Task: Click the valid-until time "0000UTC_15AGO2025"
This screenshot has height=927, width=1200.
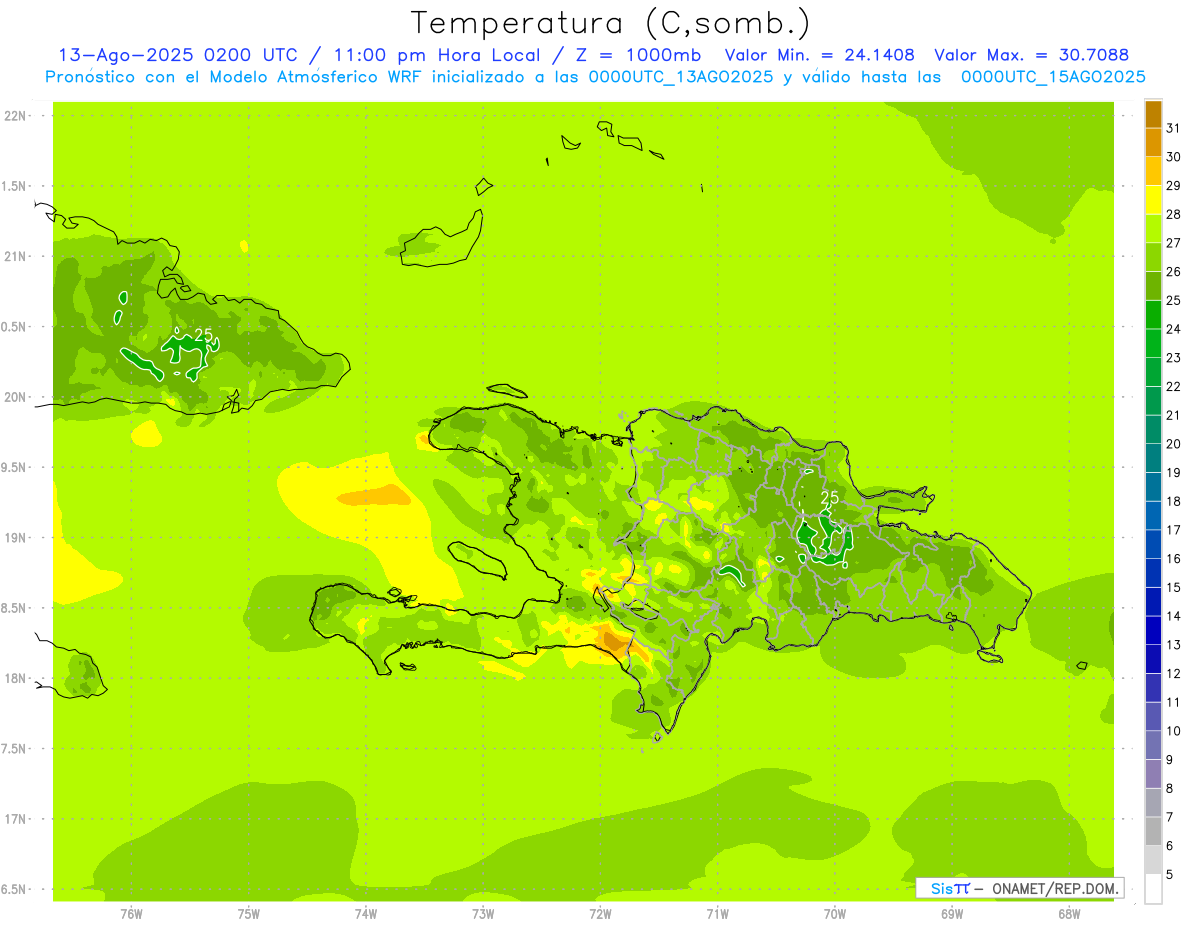Action: [x=1053, y=77]
